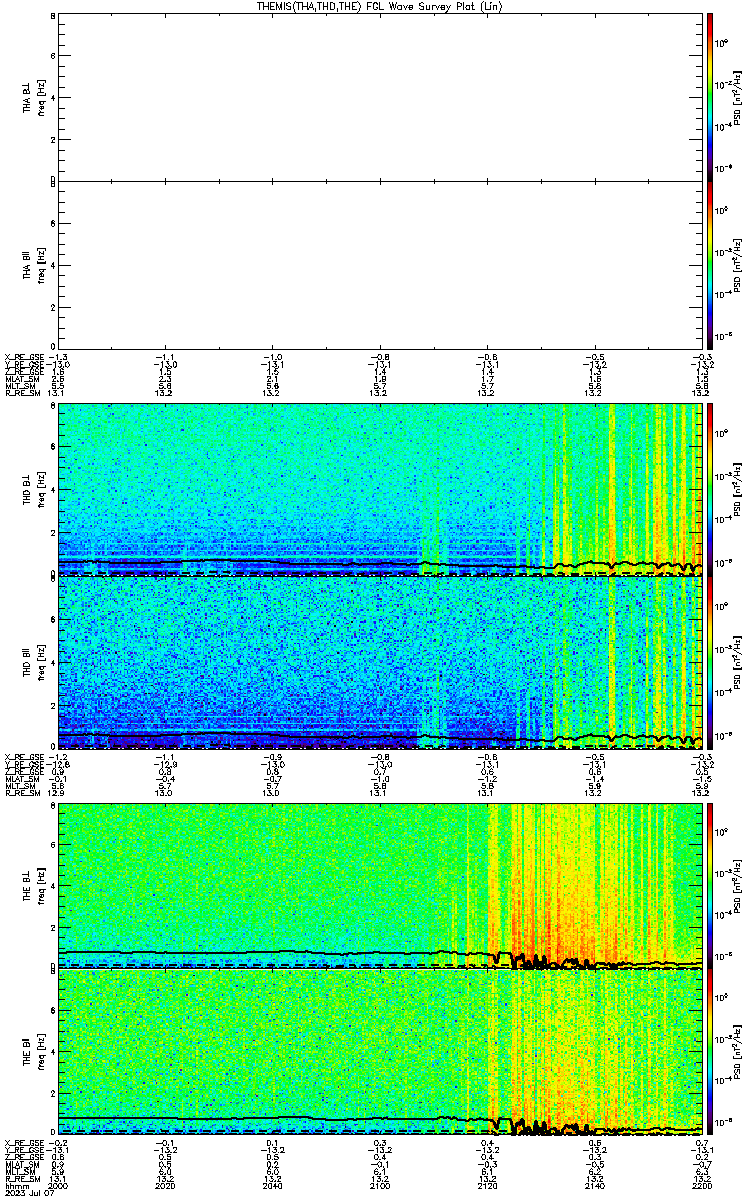Click inside the THD BL spectrogram panel
The height and width of the screenshot is (1200, 750).
coord(381,489)
